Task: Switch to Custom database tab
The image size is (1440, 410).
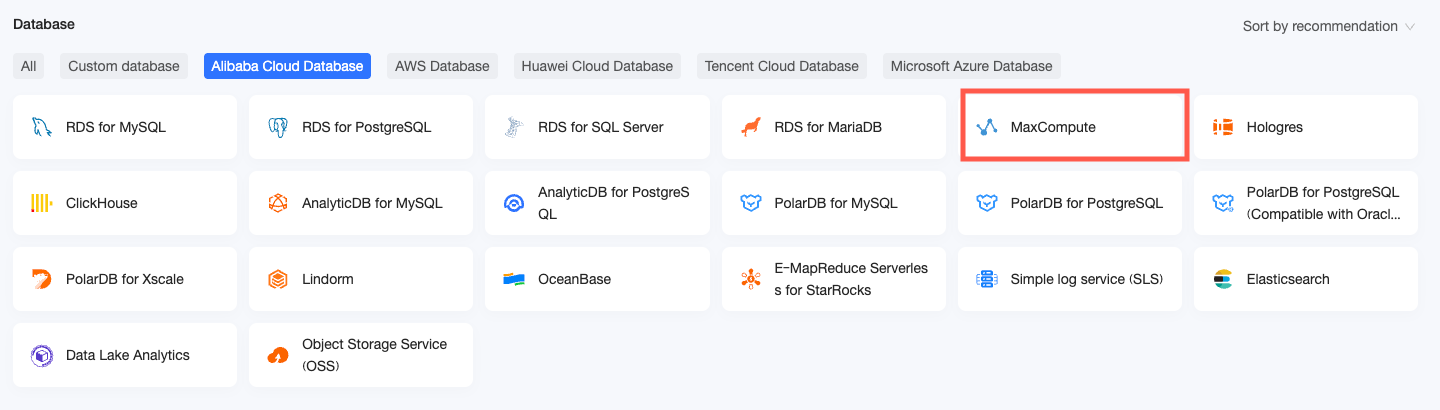Action: [x=124, y=66]
